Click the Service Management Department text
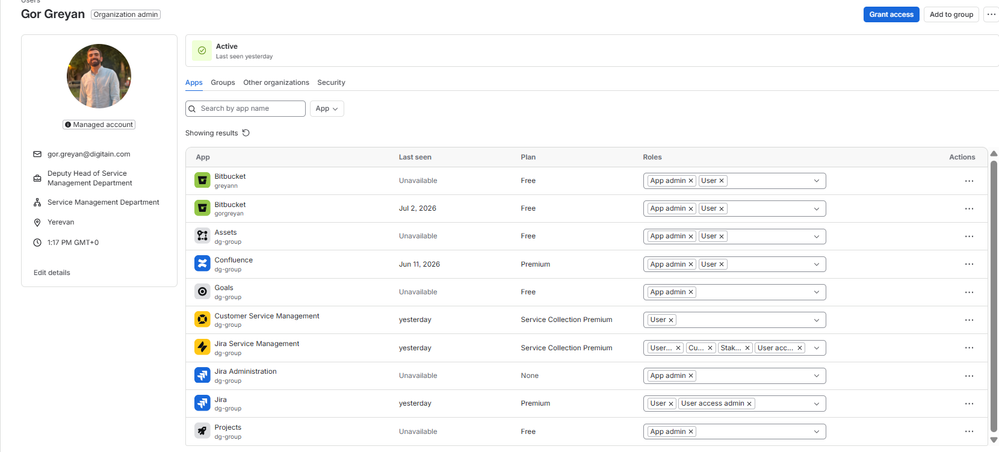Image resolution: width=999 pixels, height=452 pixels. pos(103,202)
